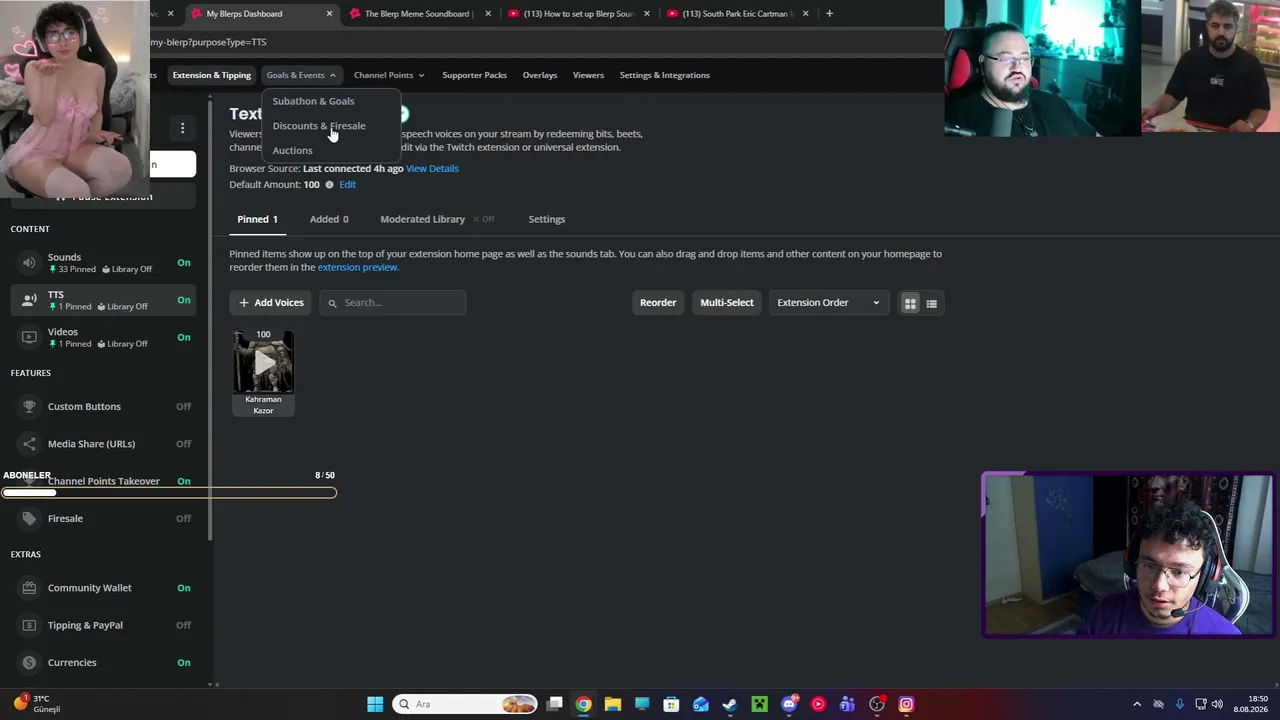Choose Discounts & Firesale menu entry
Screen dimensions: 1280x720
pos(319,126)
